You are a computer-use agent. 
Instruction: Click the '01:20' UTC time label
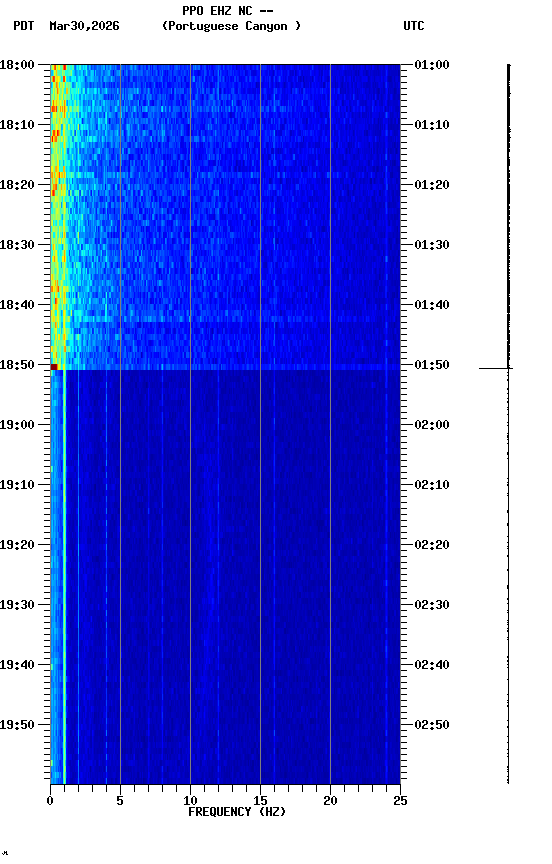coord(432,185)
